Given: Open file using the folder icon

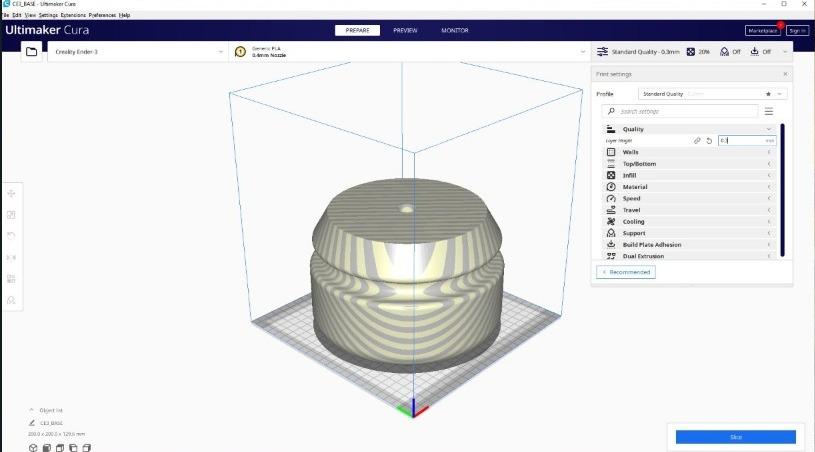Looking at the screenshot, I should (31, 51).
